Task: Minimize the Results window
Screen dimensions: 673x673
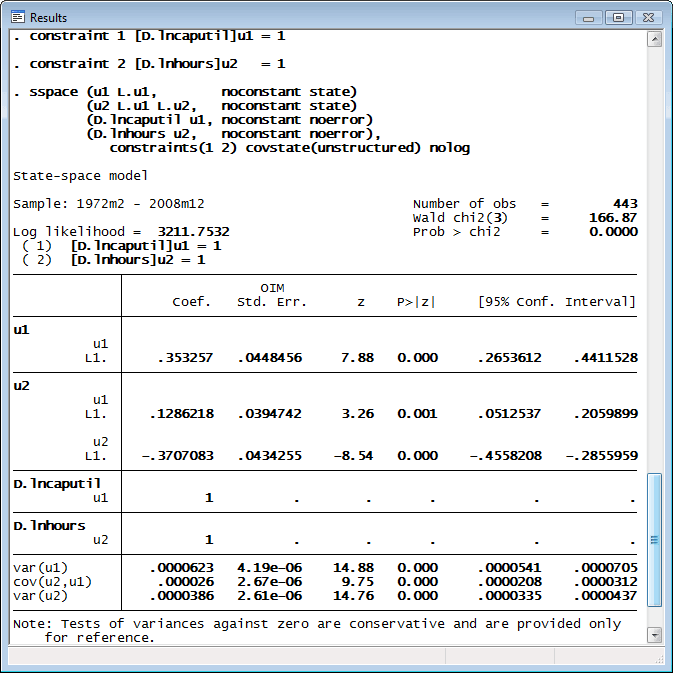Action: (588, 18)
